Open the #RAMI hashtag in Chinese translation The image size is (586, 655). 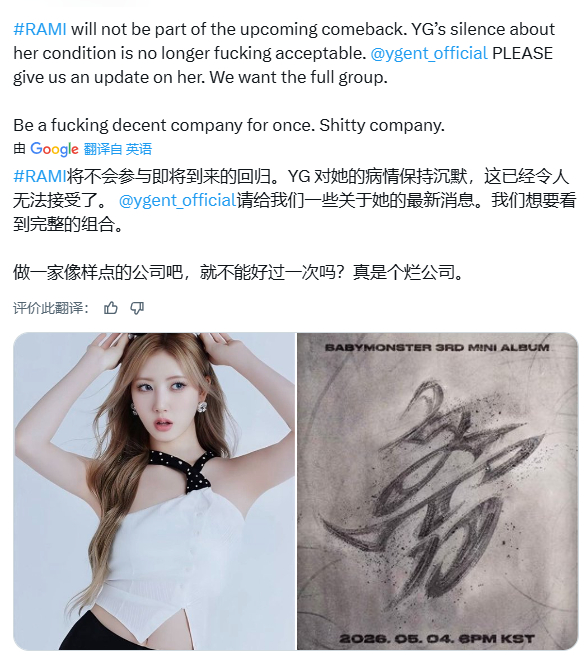[40, 176]
